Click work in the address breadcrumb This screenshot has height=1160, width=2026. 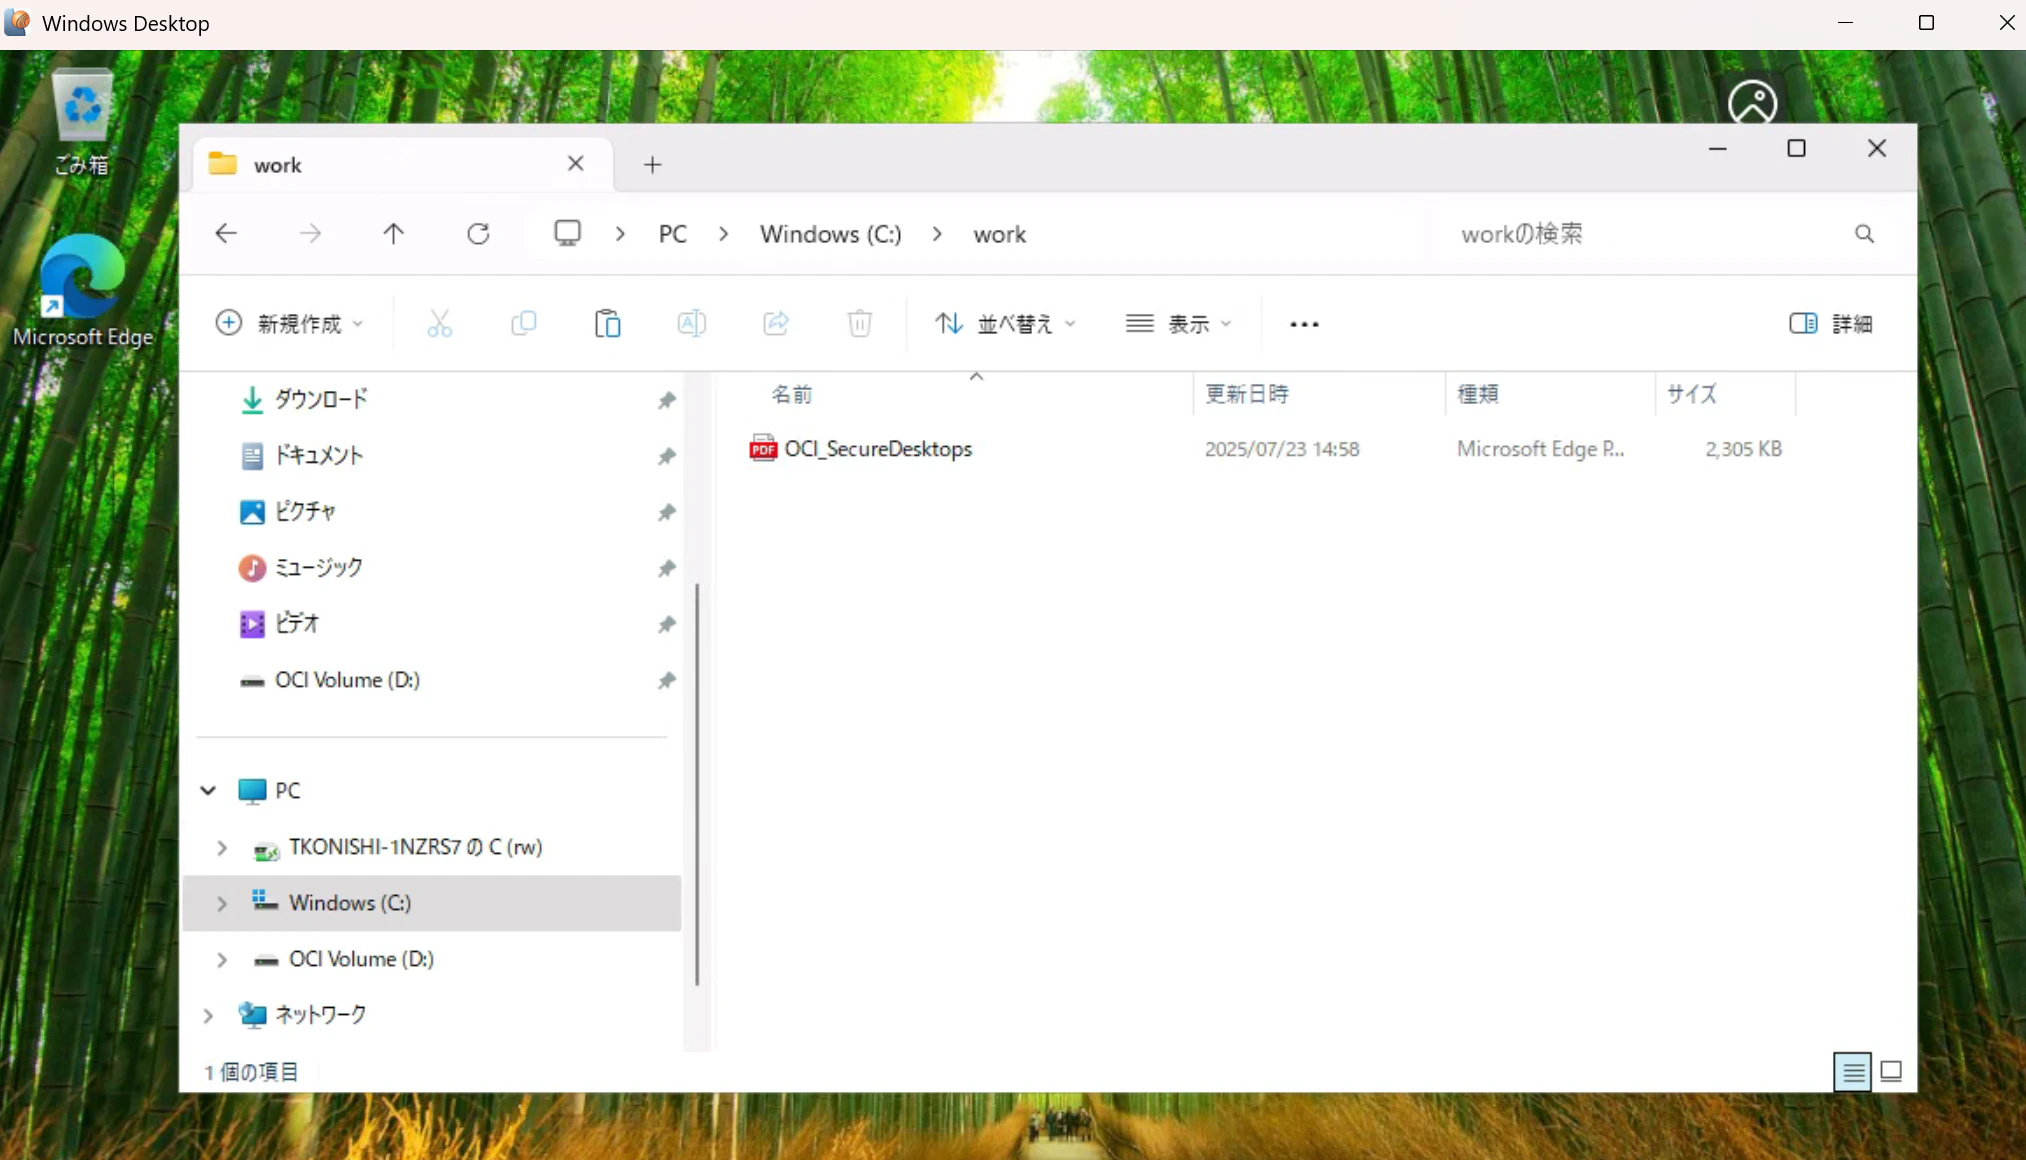point(1000,234)
